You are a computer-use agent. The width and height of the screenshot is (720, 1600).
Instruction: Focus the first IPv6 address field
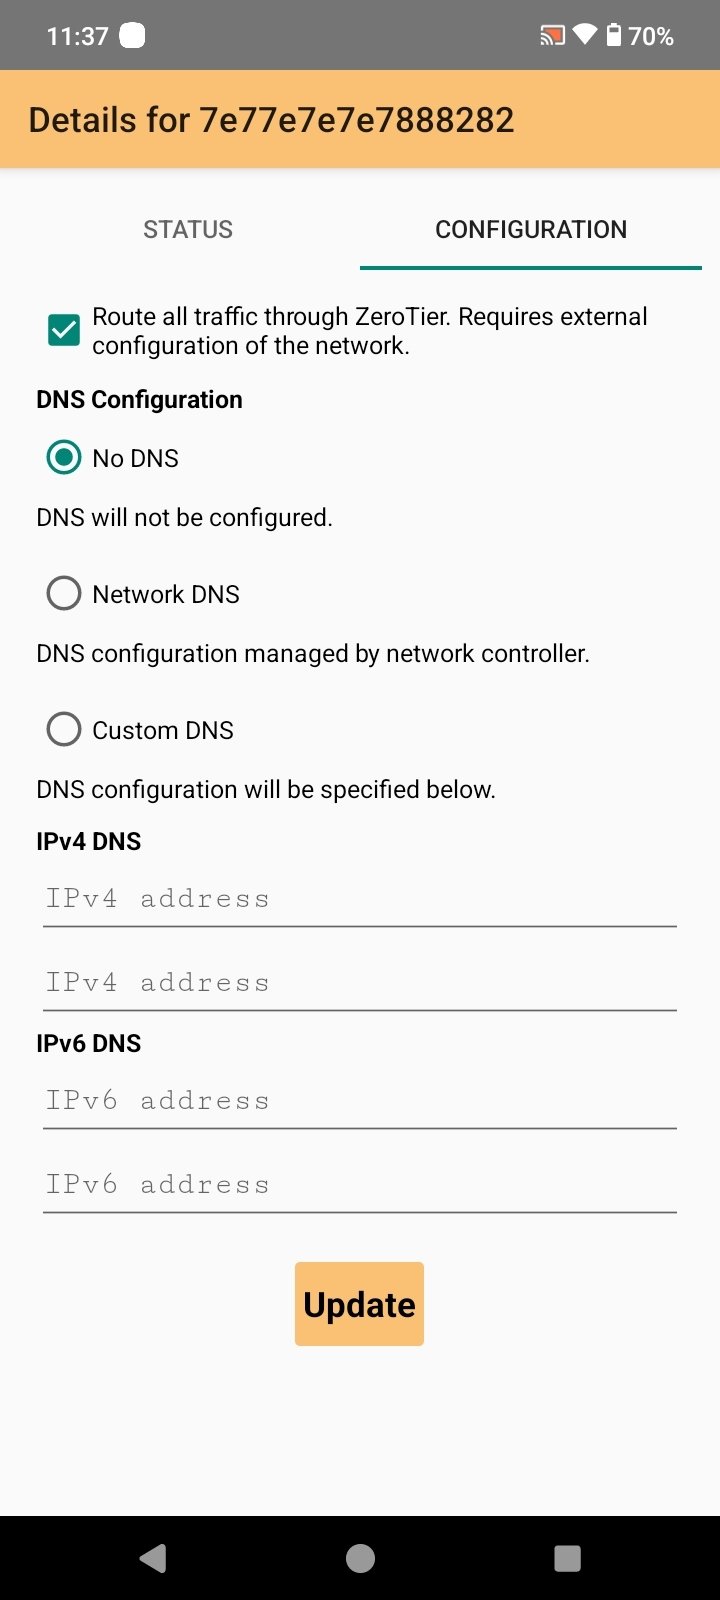pos(360,1101)
